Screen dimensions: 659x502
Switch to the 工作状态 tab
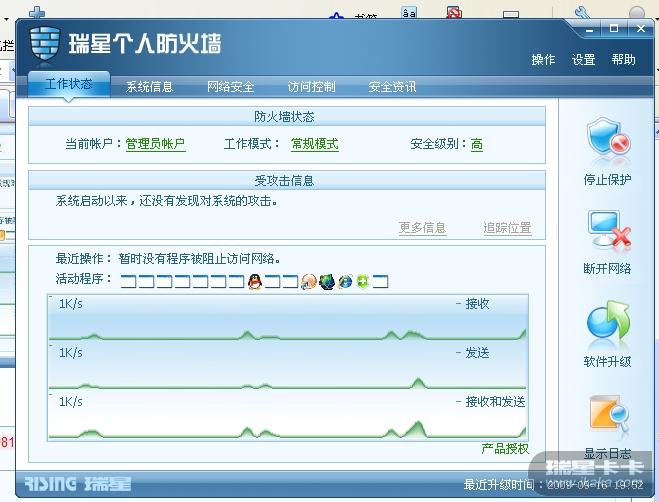pos(69,84)
